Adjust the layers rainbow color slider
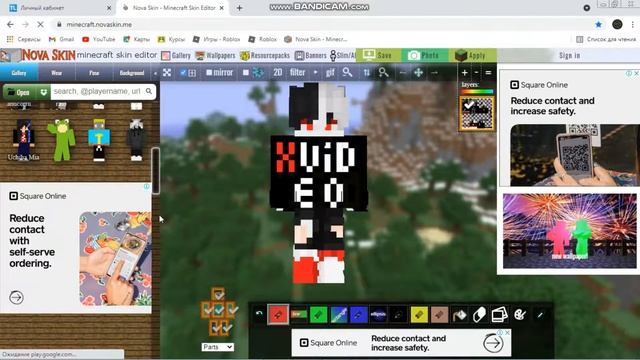The height and width of the screenshot is (360, 640). 477,91
